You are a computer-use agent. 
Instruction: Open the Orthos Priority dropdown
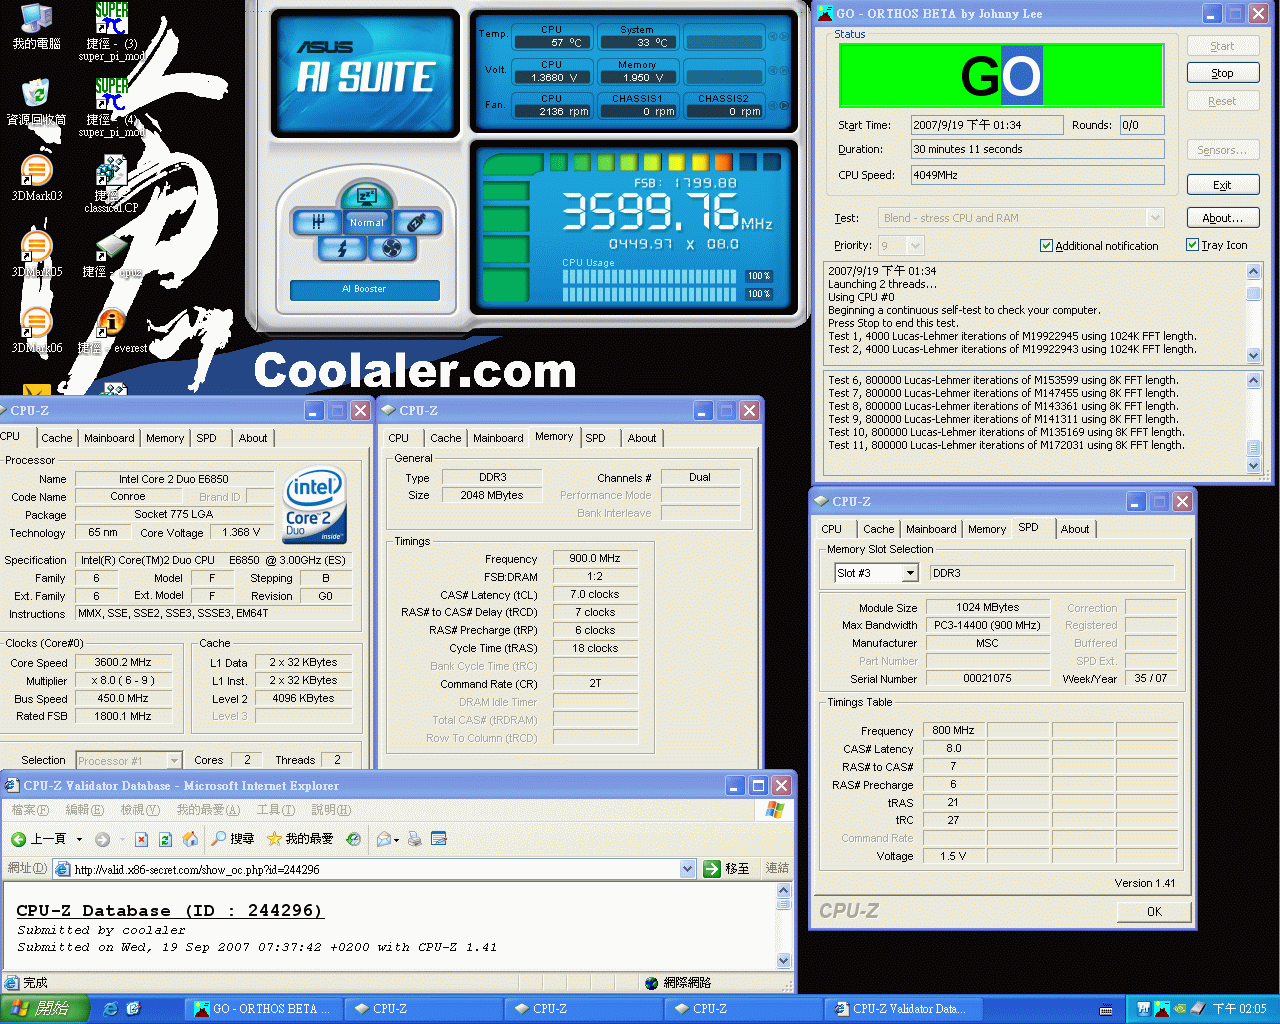[x=915, y=245]
